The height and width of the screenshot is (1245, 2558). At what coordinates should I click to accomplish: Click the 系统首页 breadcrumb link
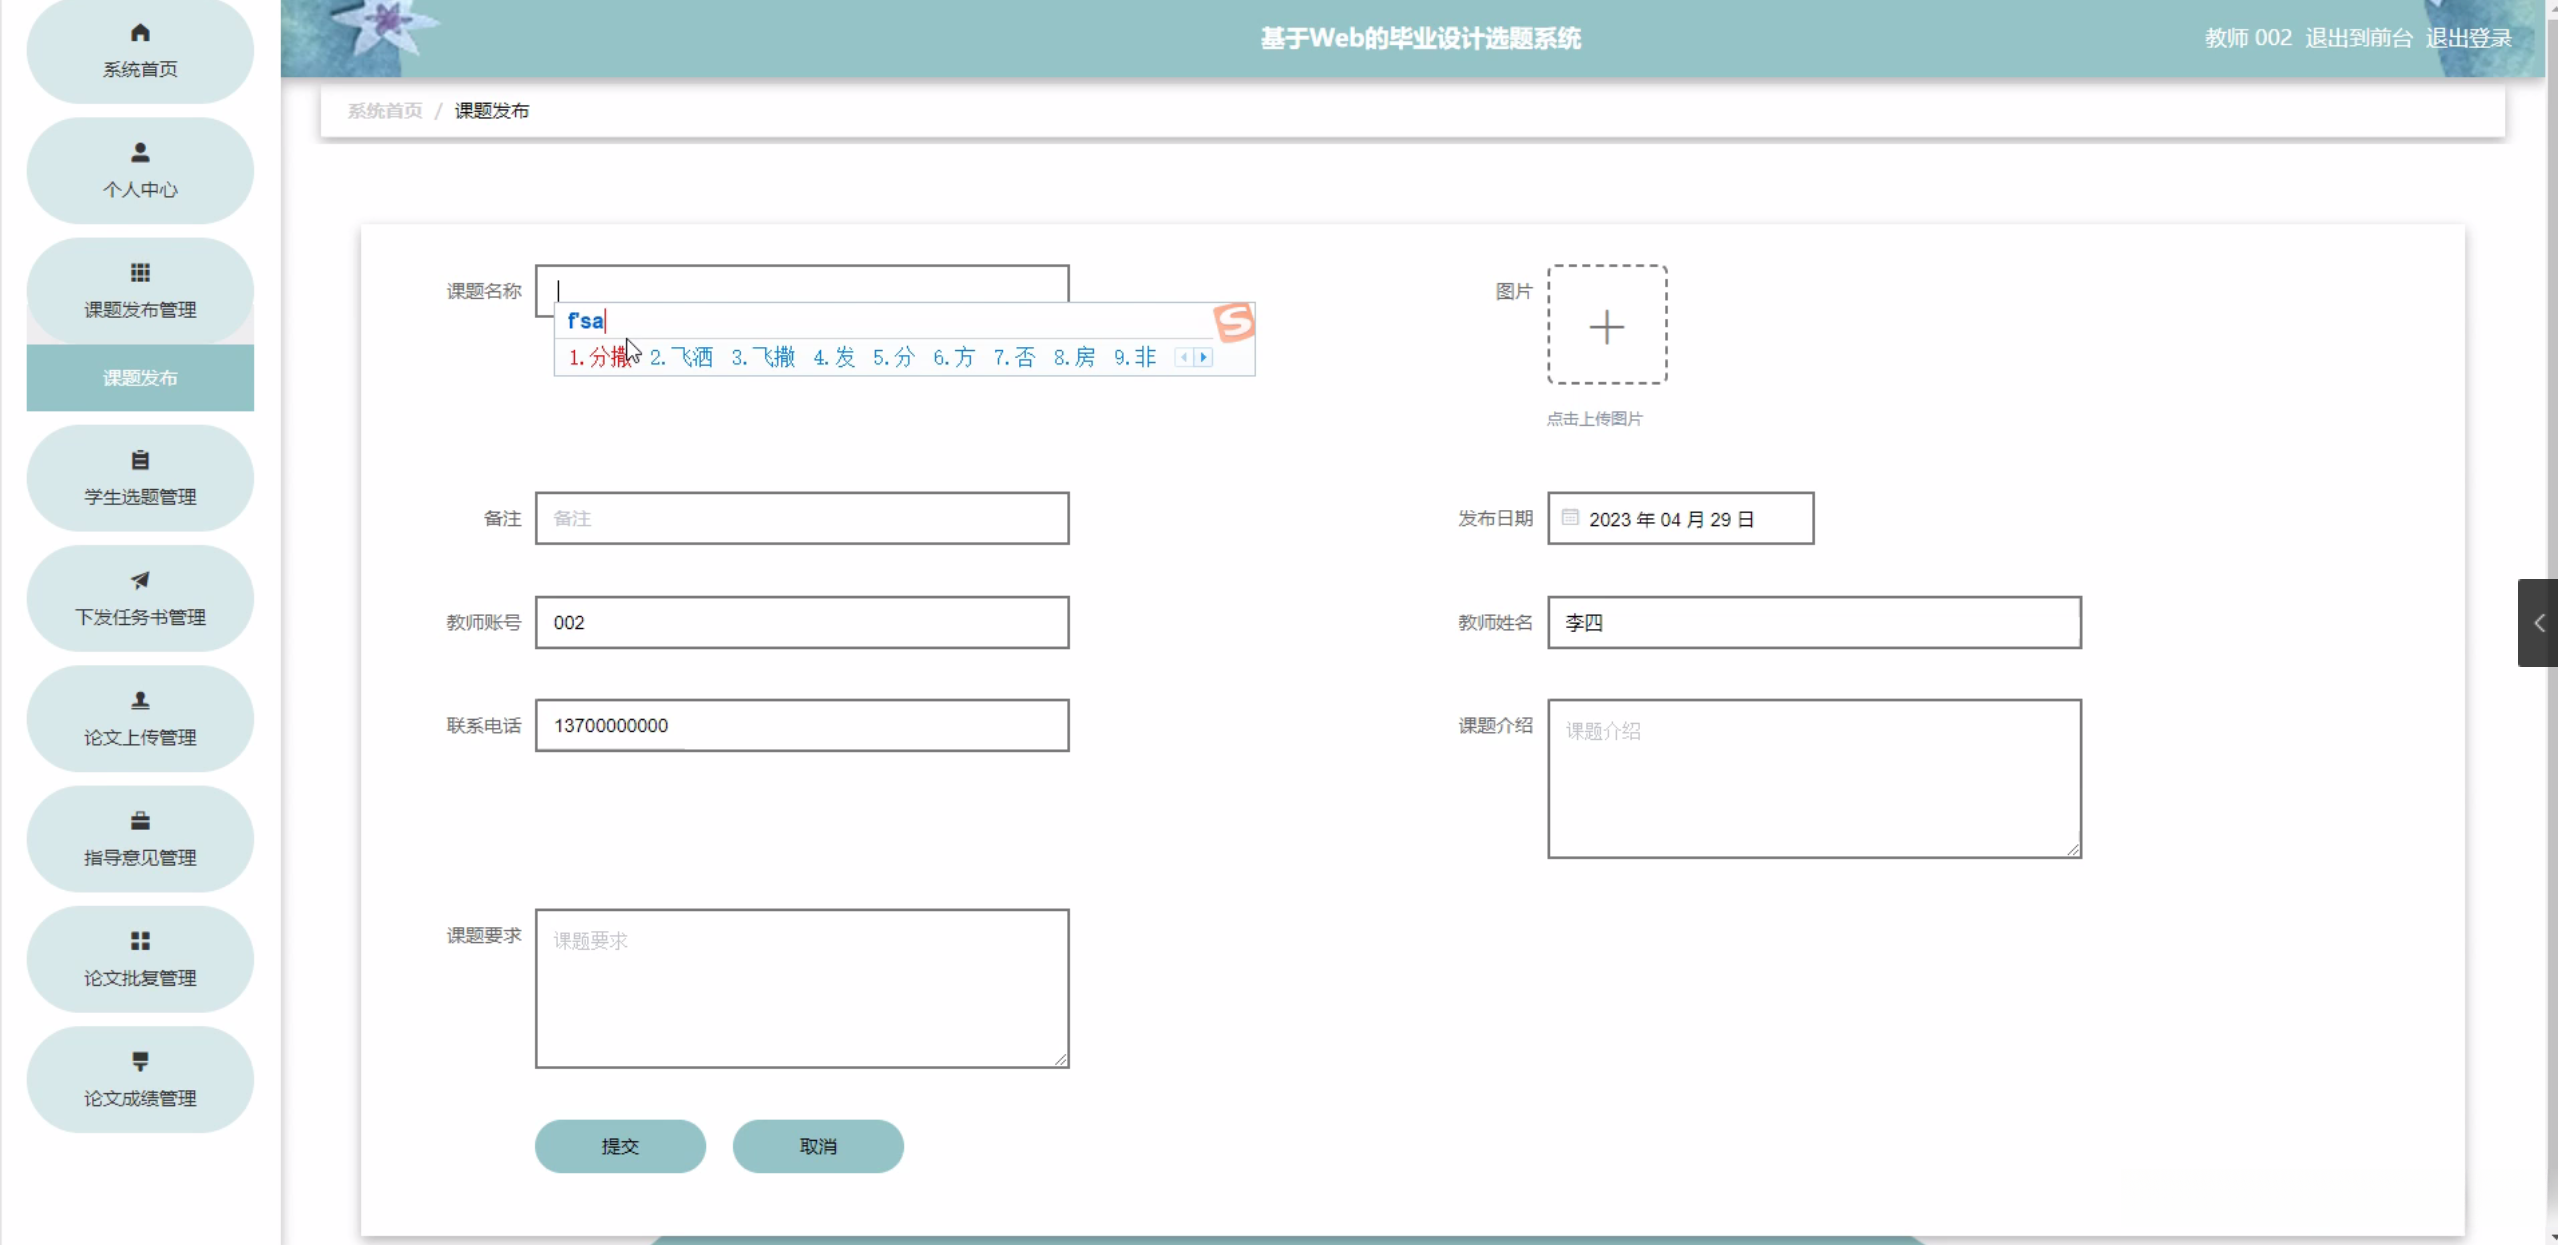click(x=385, y=111)
